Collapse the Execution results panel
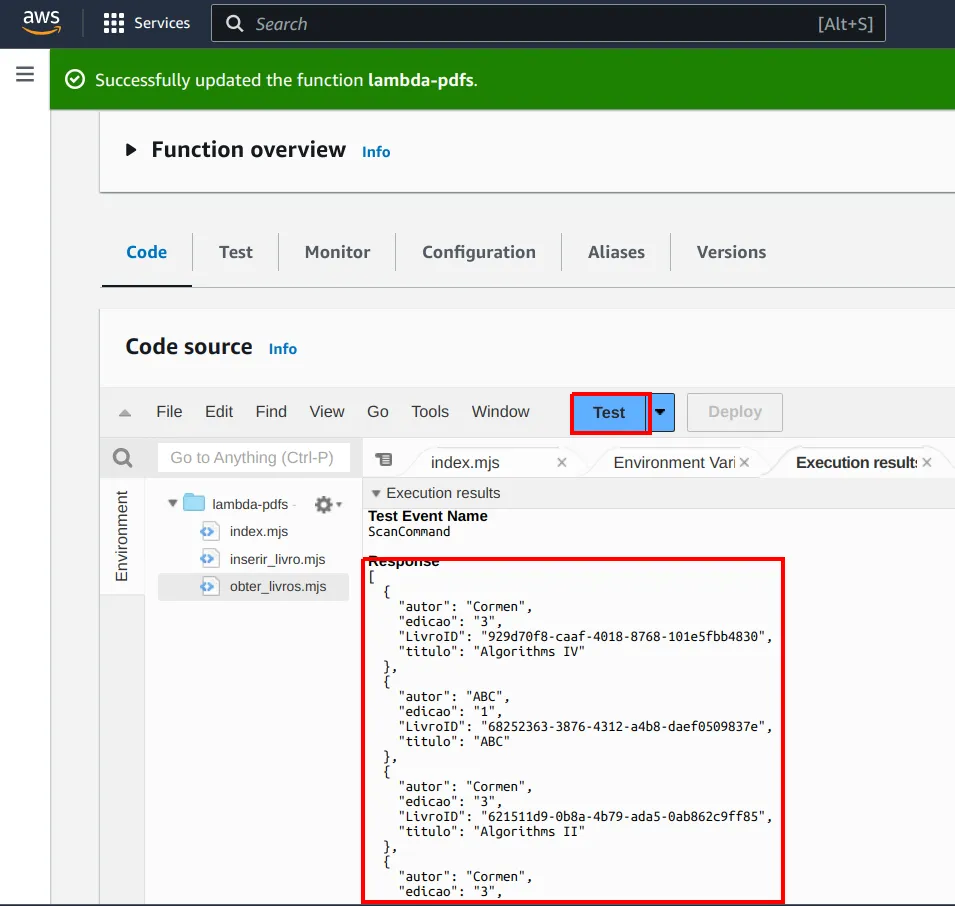The height and width of the screenshot is (906, 955). coord(376,493)
